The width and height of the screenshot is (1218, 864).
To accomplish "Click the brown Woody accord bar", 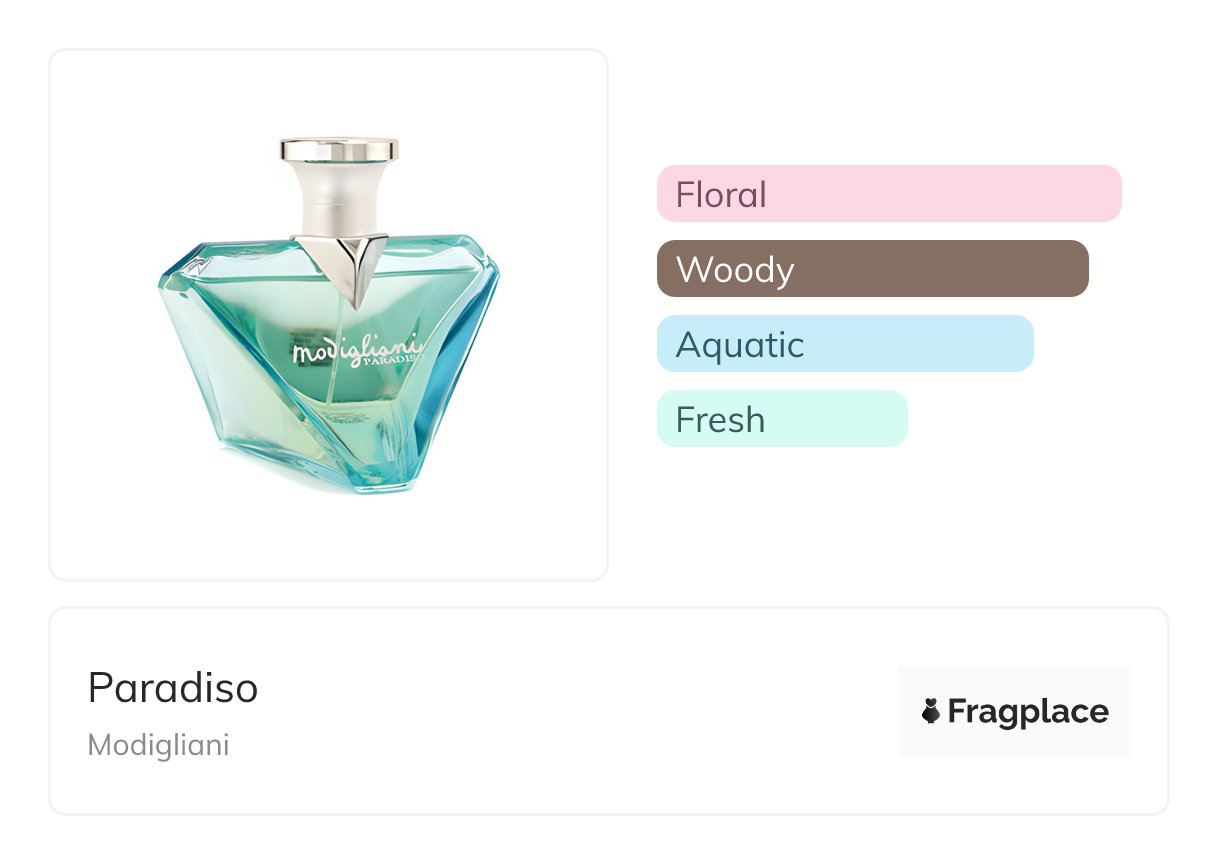I will (x=872, y=269).
